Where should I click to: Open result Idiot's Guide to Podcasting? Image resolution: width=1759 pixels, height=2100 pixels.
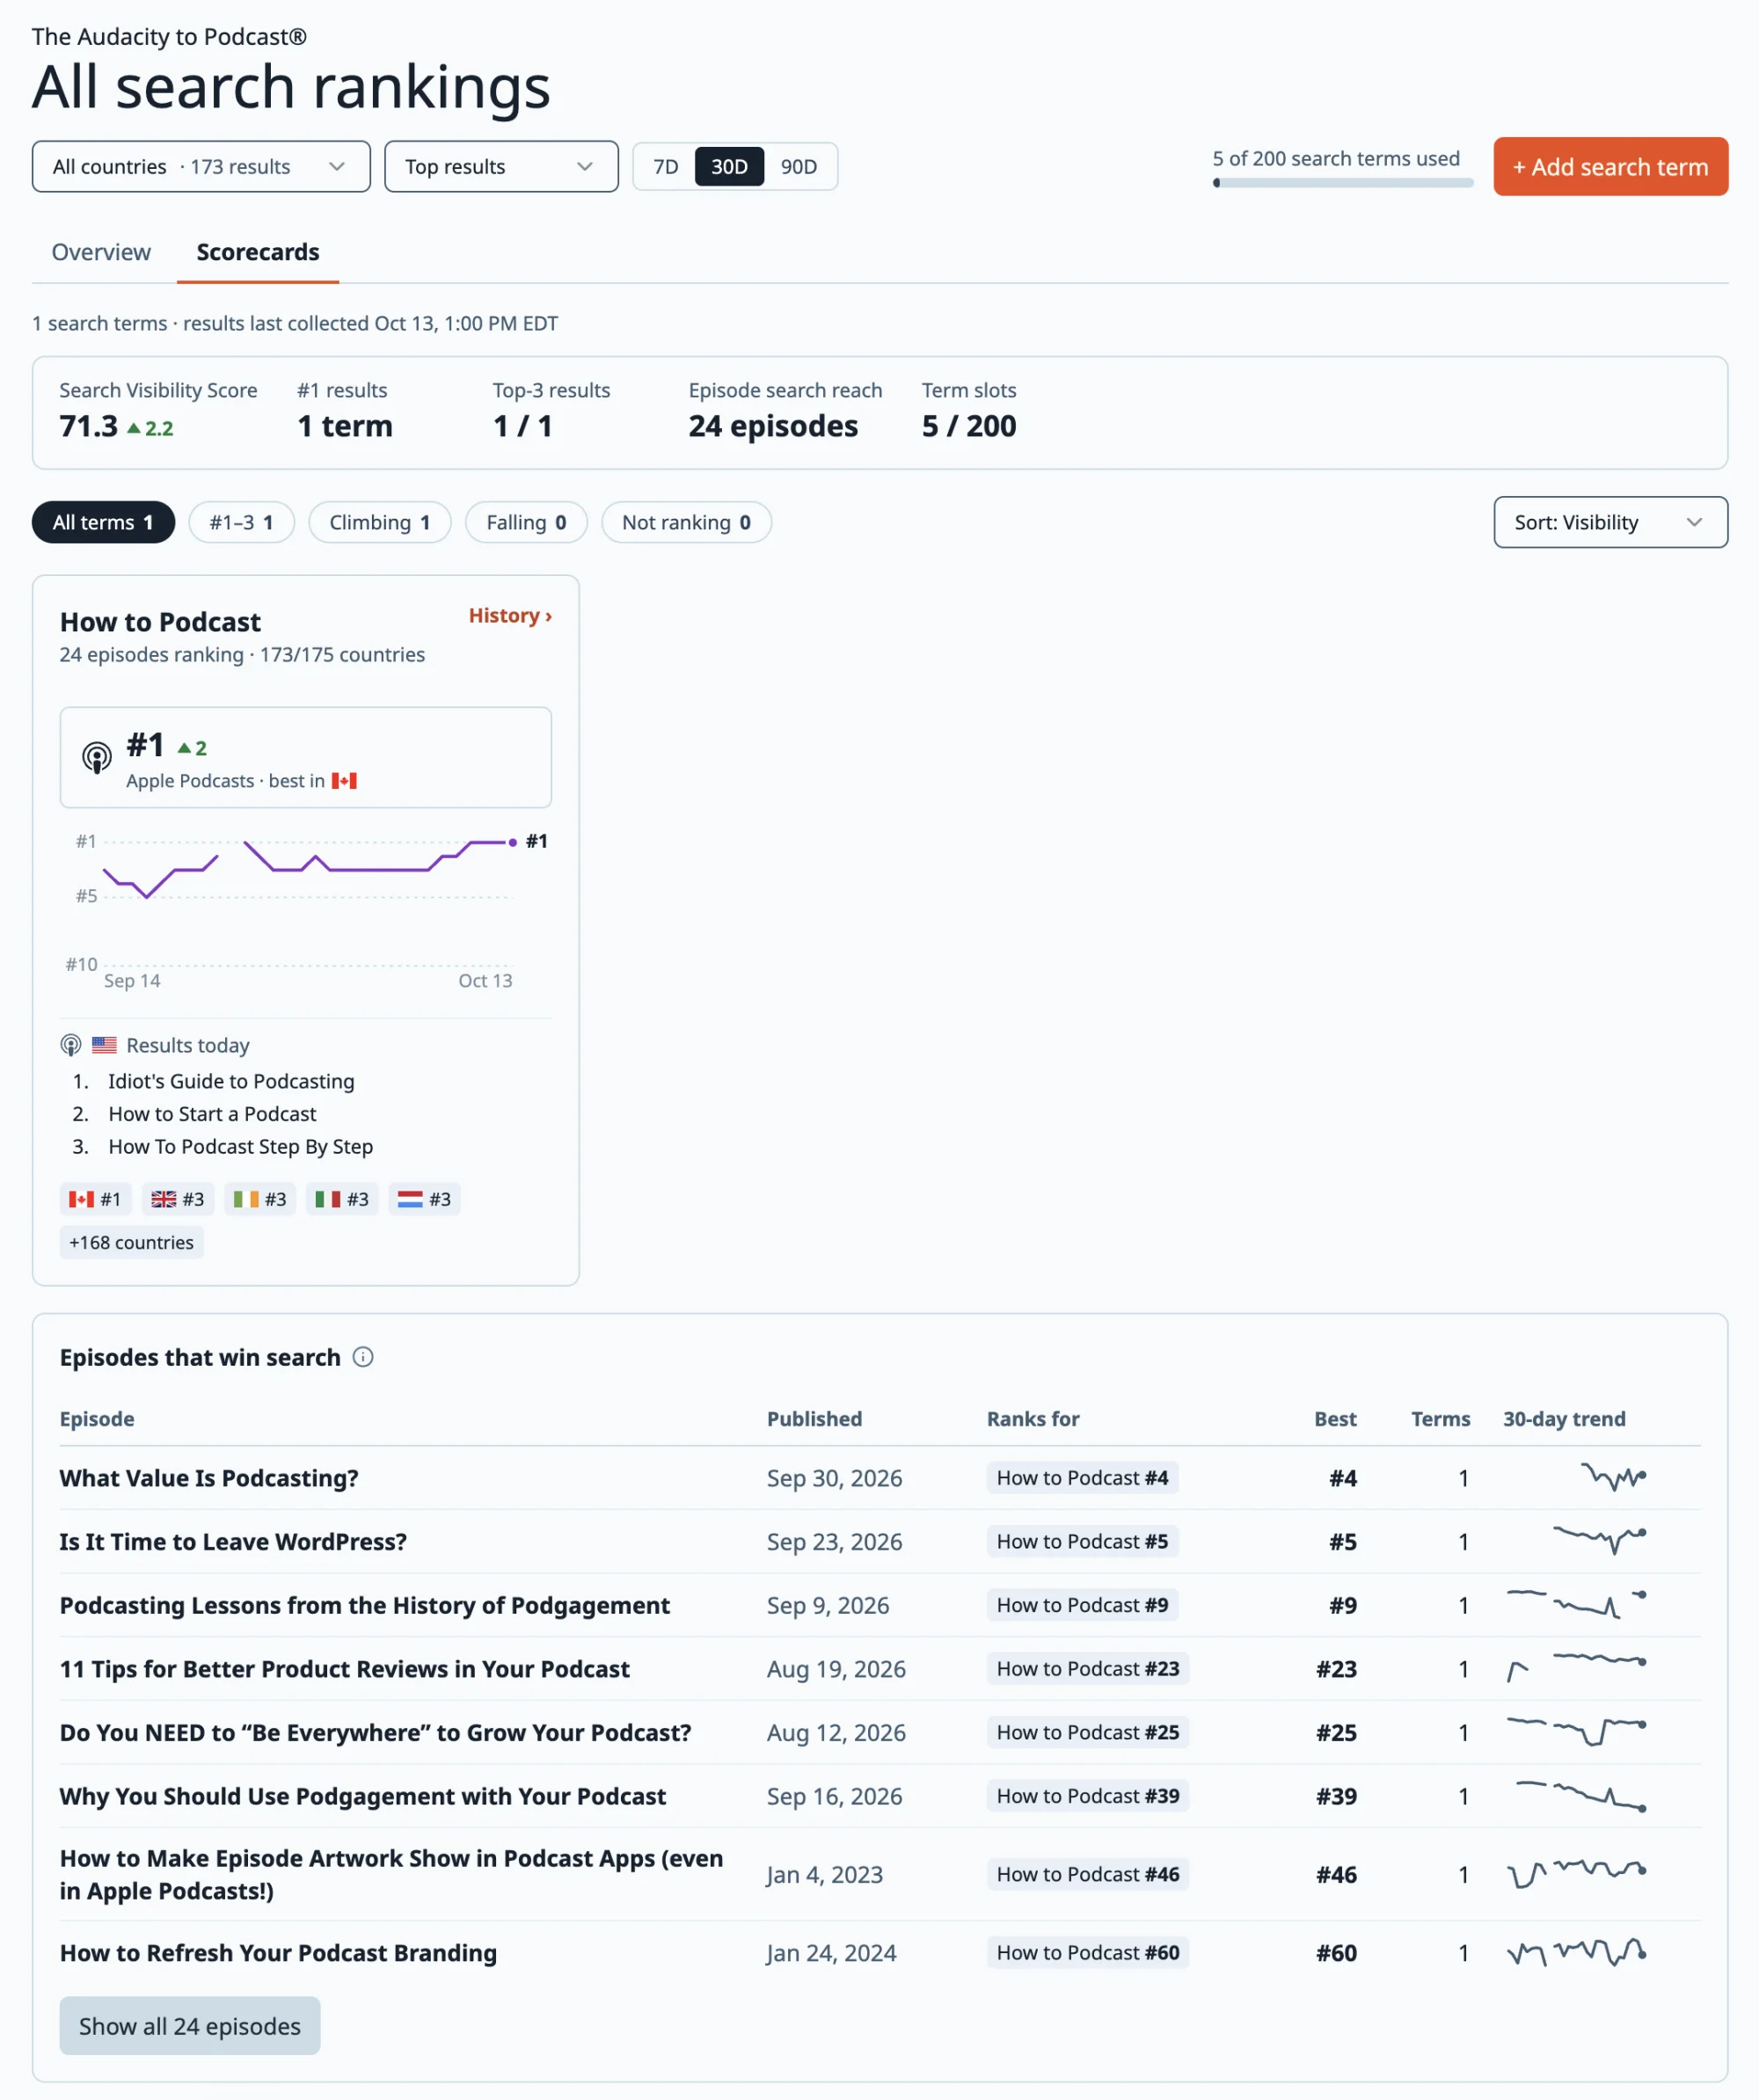point(231,1081)
